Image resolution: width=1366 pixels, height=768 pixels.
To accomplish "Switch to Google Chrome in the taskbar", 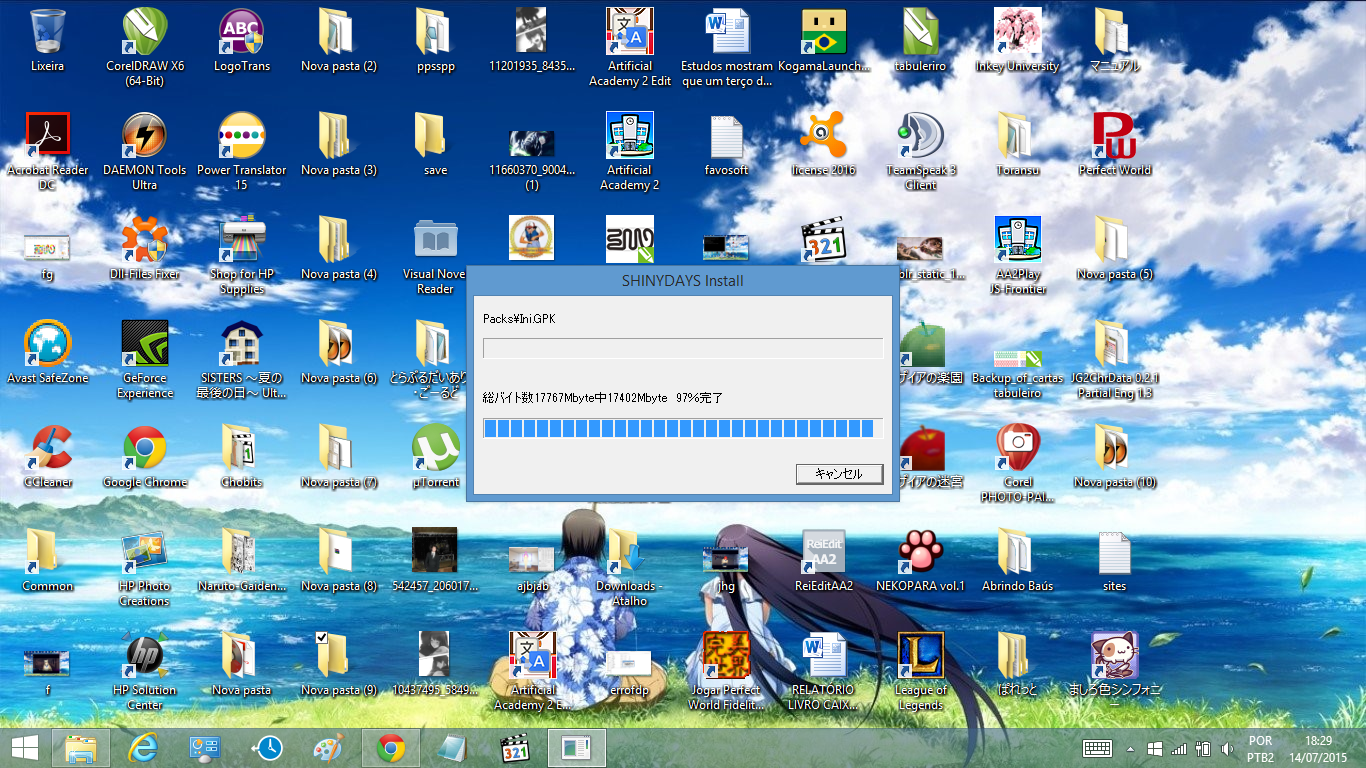I will [390, 748].
